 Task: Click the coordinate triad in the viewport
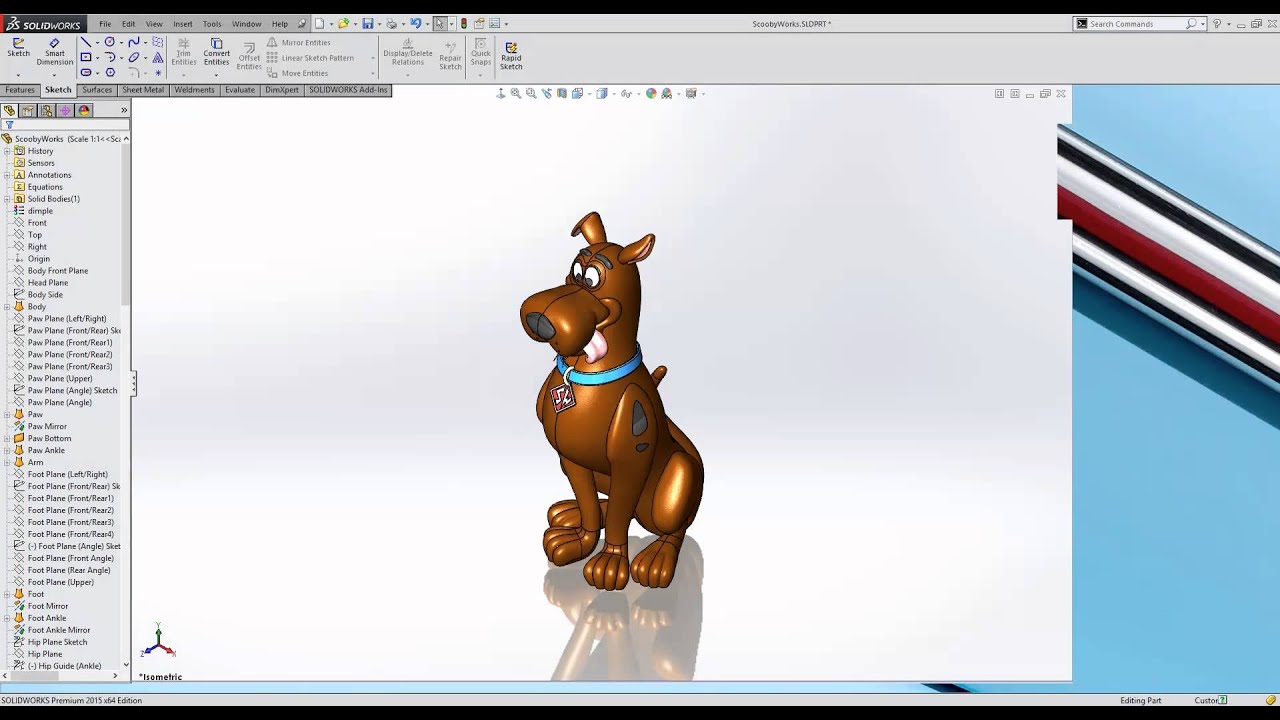click(158, 641)
